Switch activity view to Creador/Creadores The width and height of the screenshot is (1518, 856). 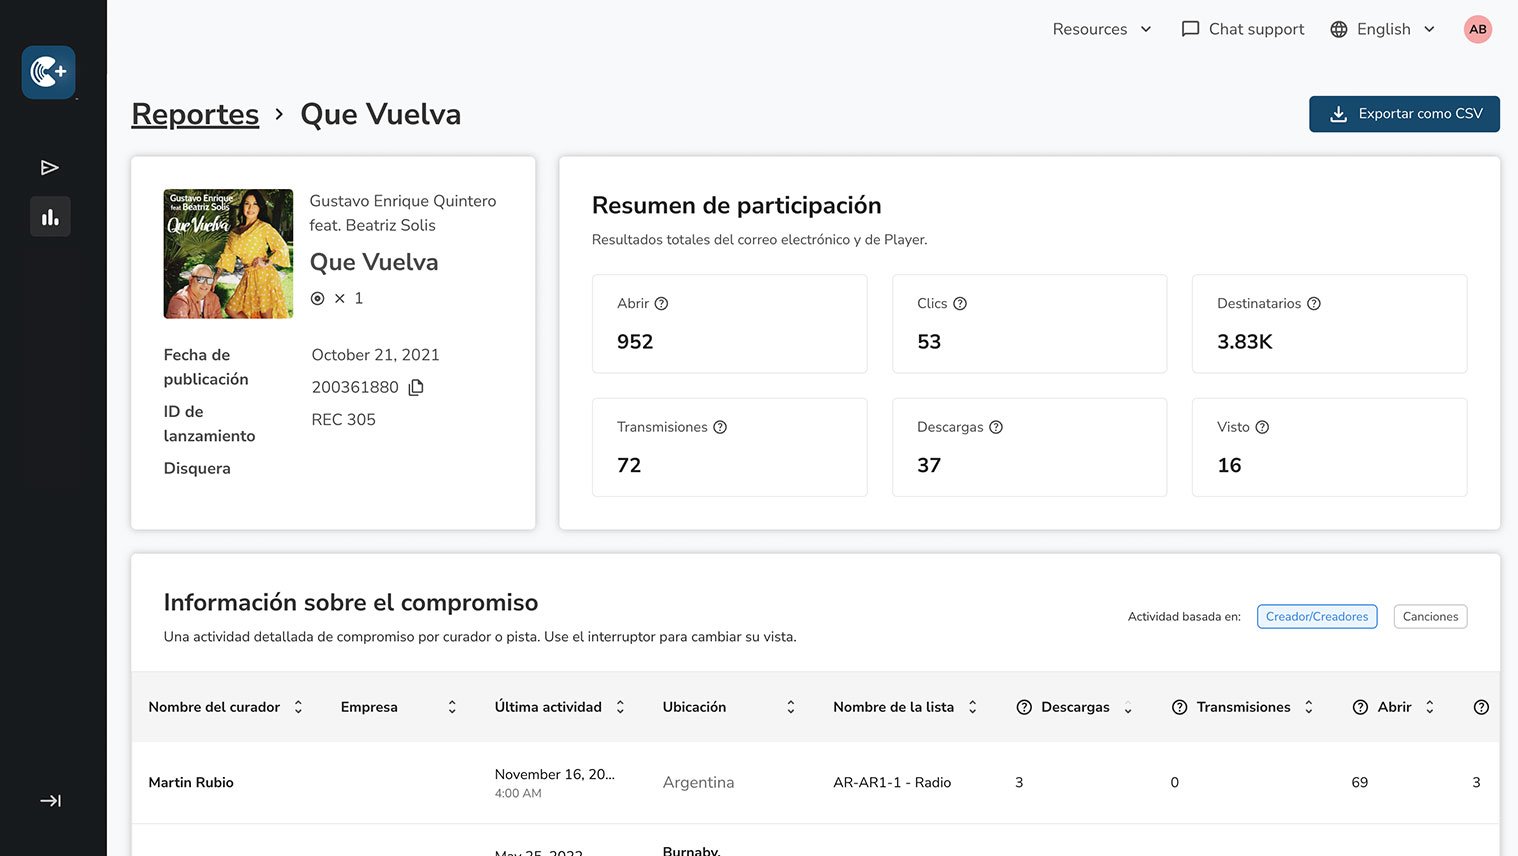pyautogui.click(x=1316, y=617)
